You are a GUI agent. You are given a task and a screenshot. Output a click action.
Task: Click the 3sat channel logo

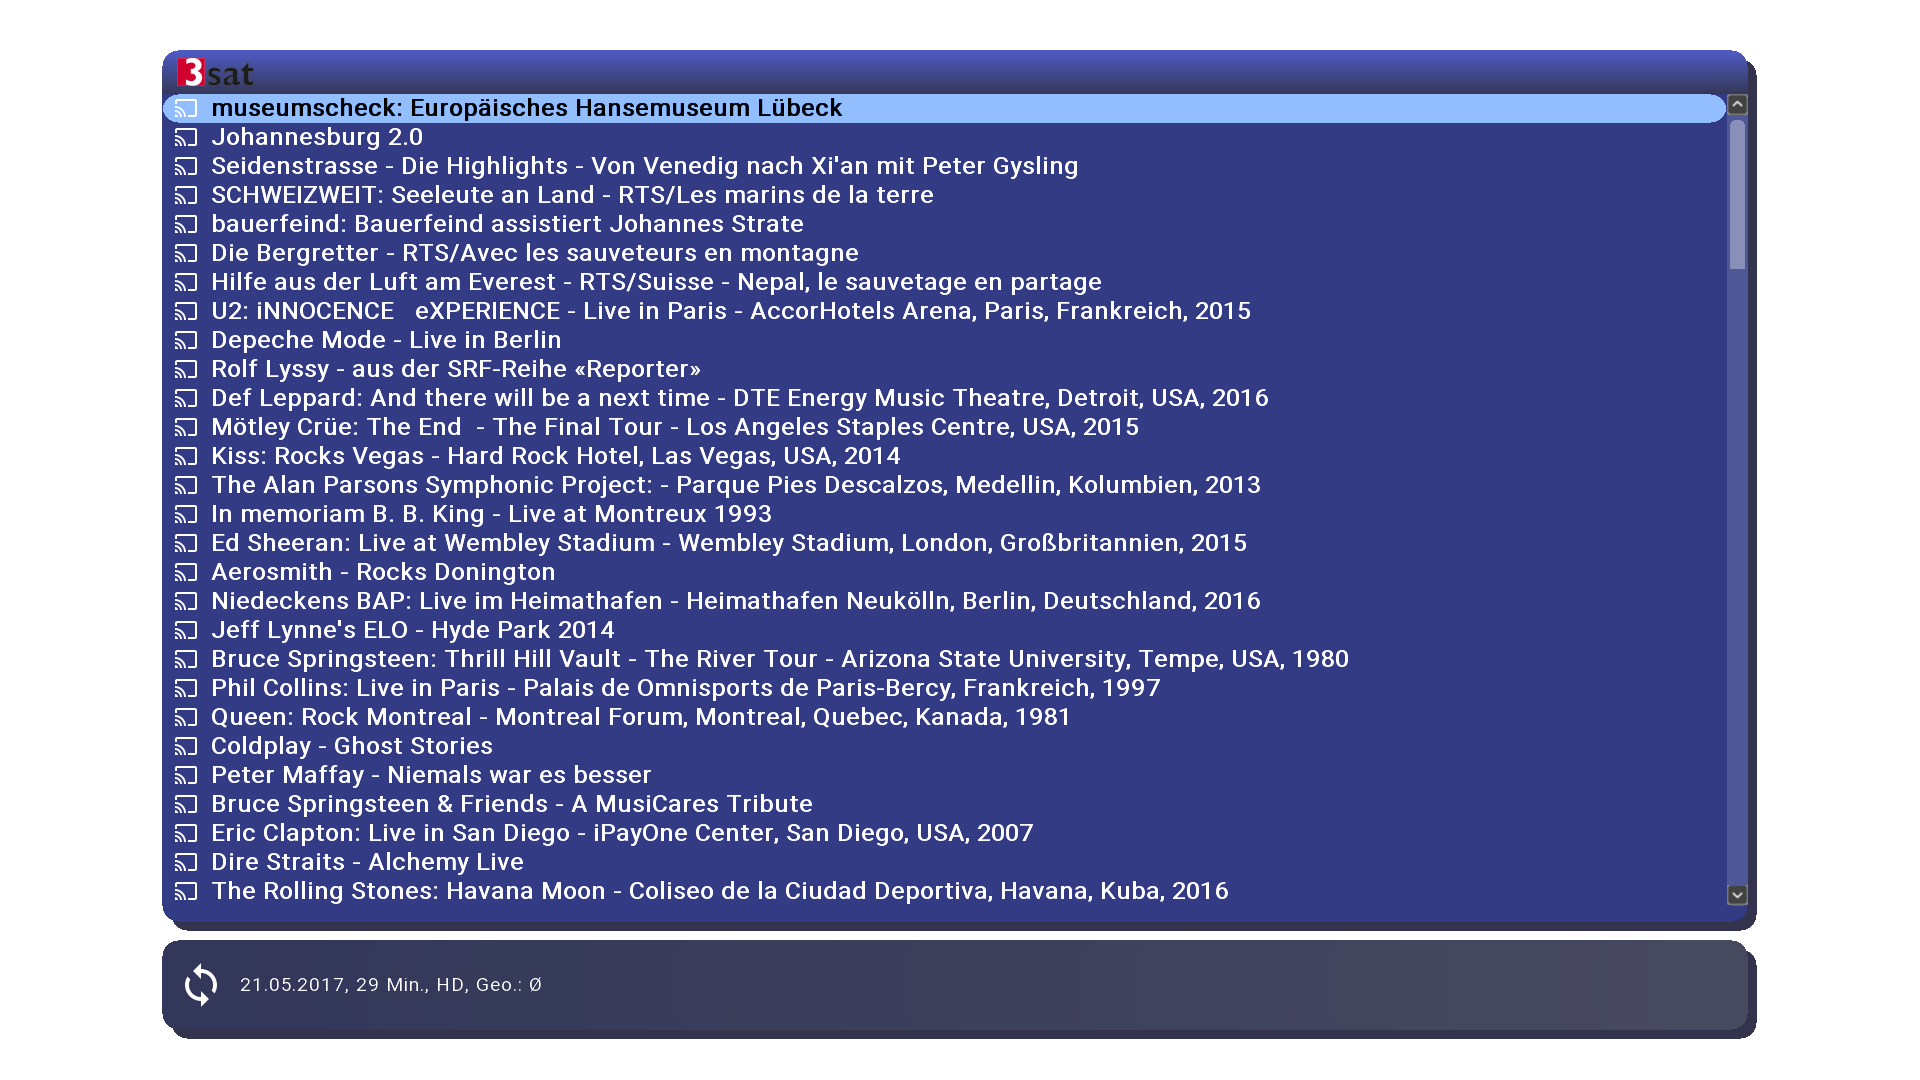coord(215,72)
